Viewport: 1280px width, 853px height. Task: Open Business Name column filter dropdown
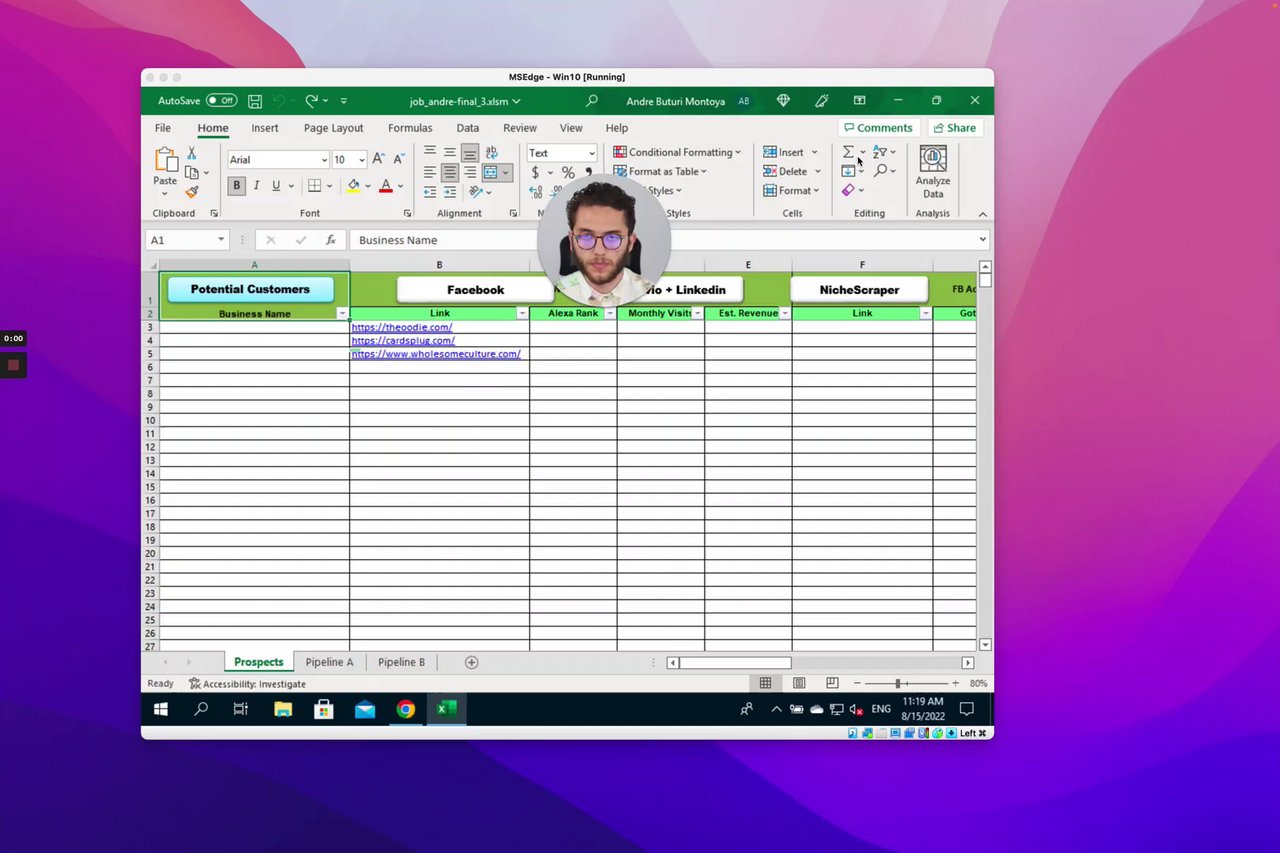tap(342, 314)
